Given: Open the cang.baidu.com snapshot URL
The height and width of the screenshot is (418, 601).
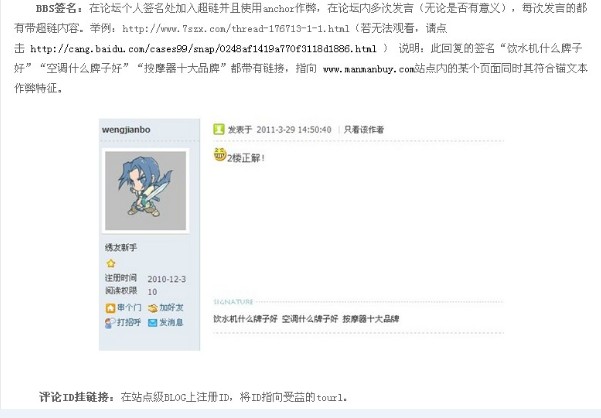Looking at the screenshot, I should tap(203, 49).
